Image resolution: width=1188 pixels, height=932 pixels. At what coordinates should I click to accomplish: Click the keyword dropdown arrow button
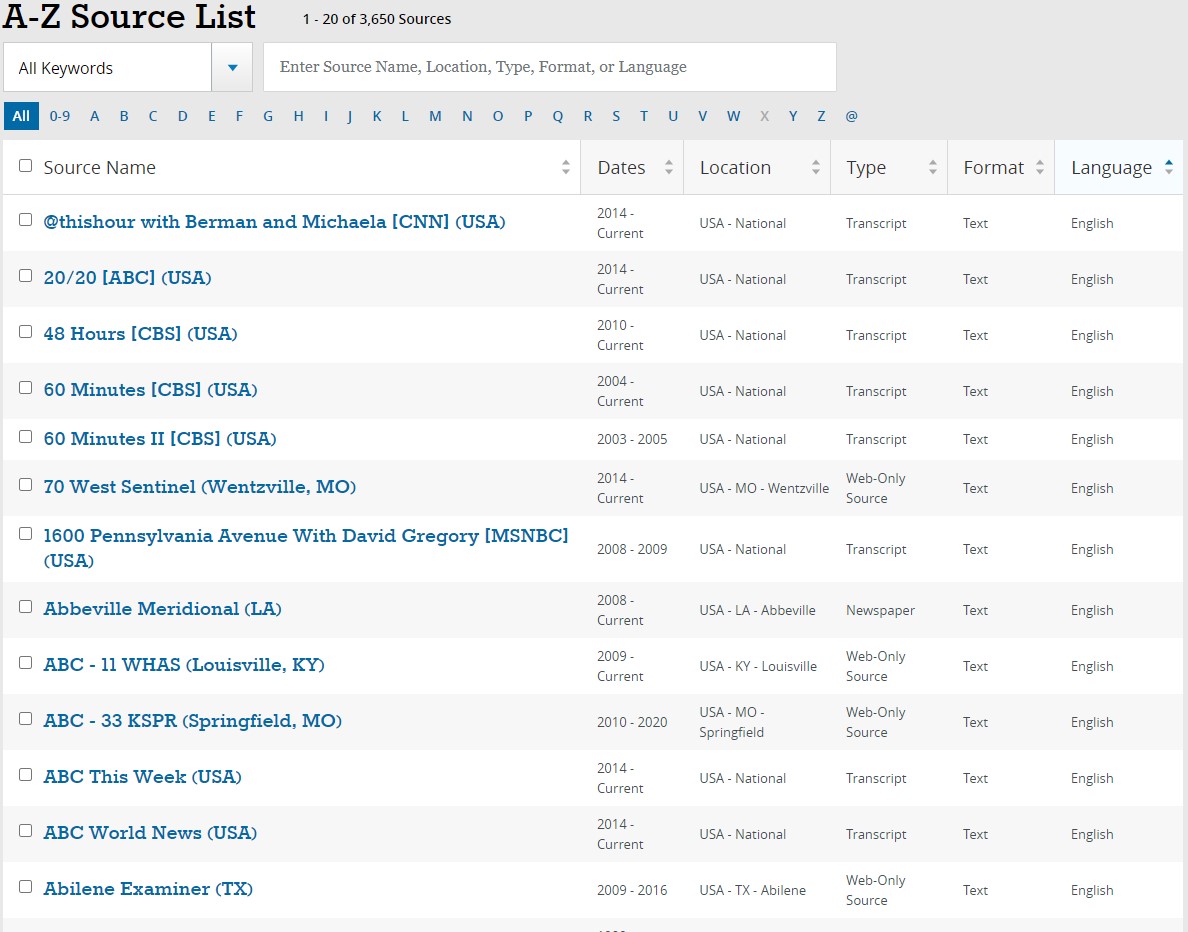tap(232, 68)
